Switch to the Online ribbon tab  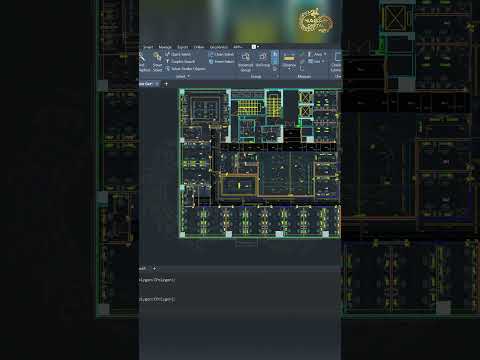coord(199,47)
